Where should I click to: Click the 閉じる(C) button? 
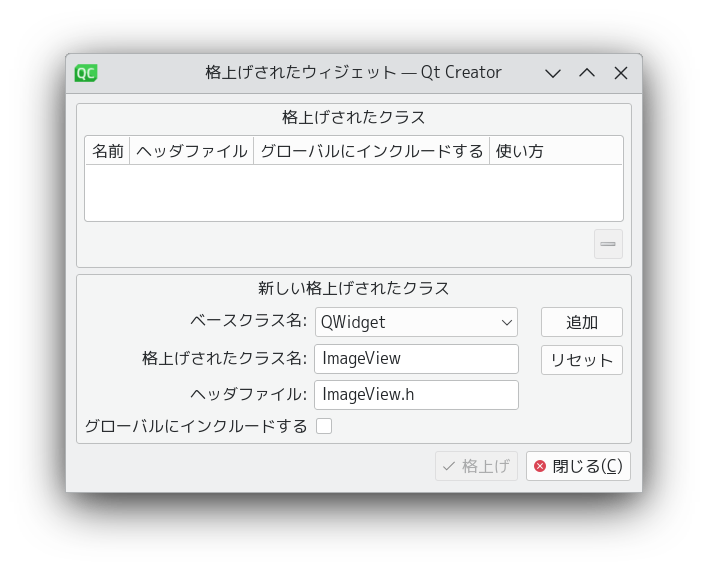(x=578, y=466)
